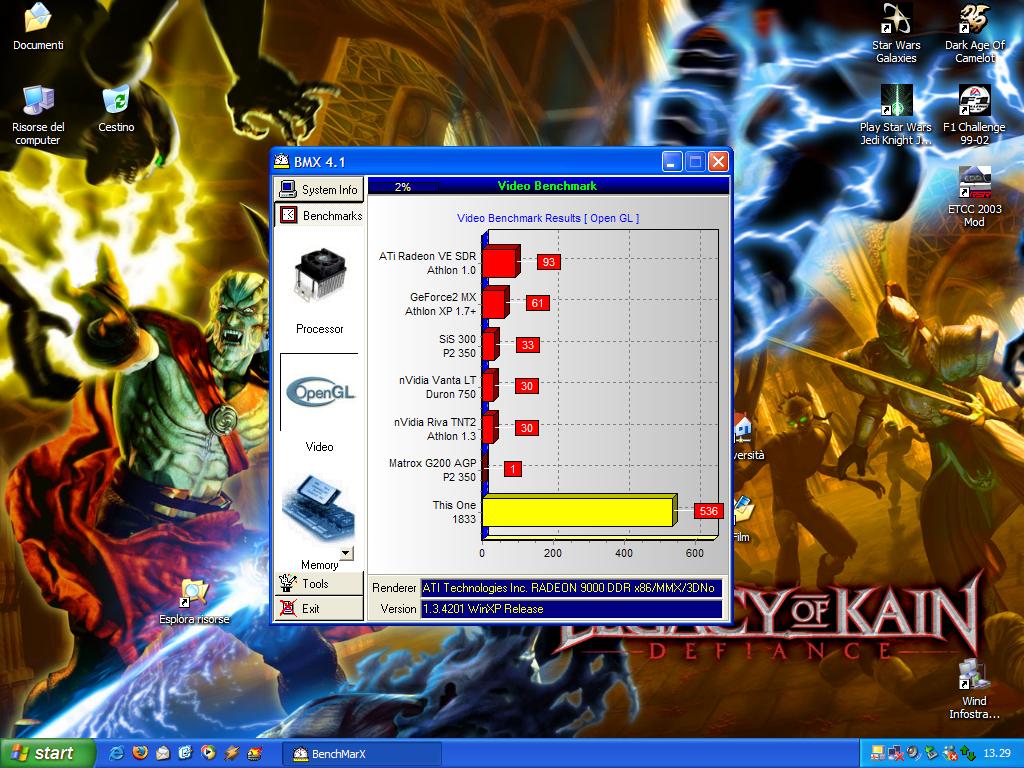Viewport: 1024px width, 768px height.
Task: Launch the lightning bolt Winamp icon
Action: tap(231, 753)
